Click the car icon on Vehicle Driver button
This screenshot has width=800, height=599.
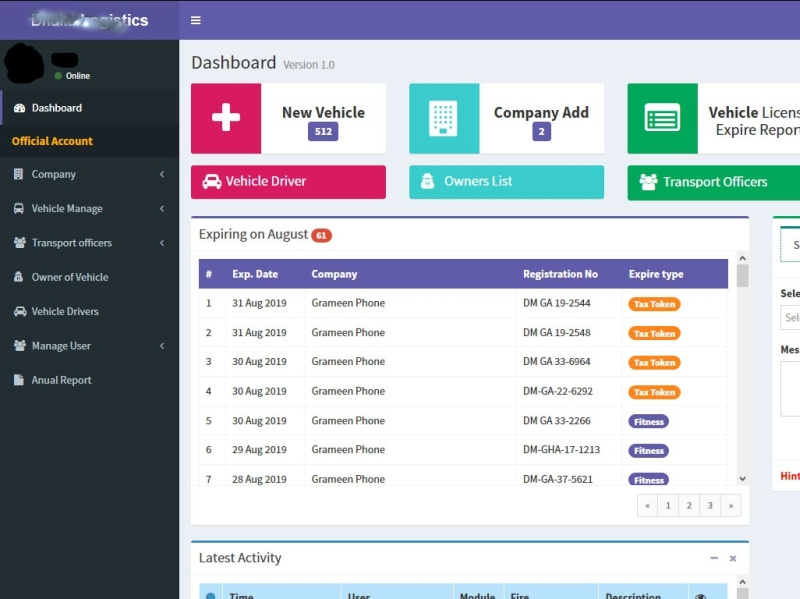click(x=214, y=182)
